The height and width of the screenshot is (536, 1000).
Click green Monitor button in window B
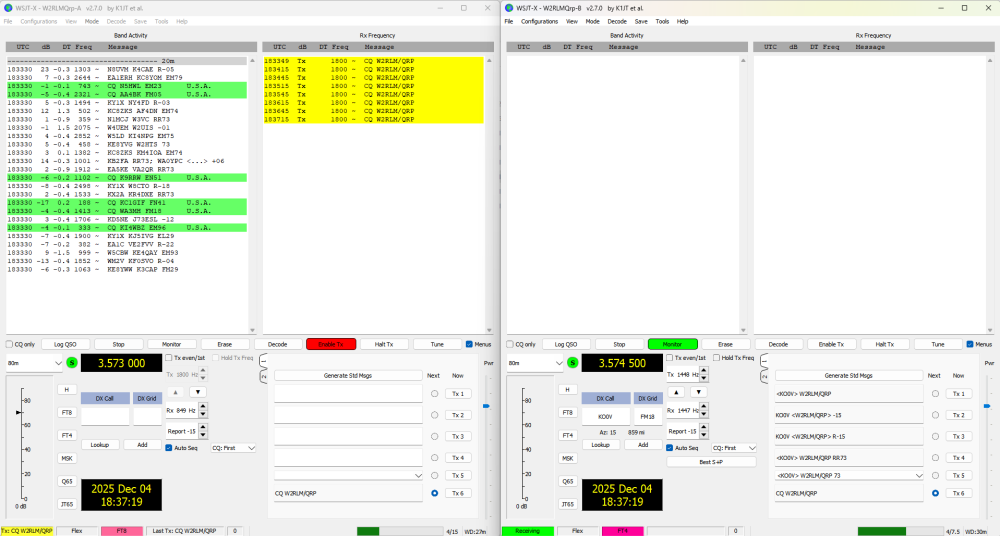(672, 345)
